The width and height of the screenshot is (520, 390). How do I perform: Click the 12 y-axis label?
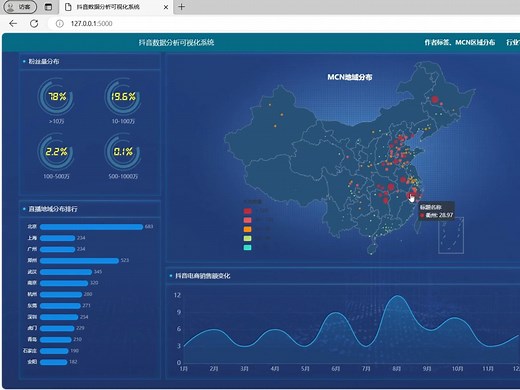tap(177, 295)
